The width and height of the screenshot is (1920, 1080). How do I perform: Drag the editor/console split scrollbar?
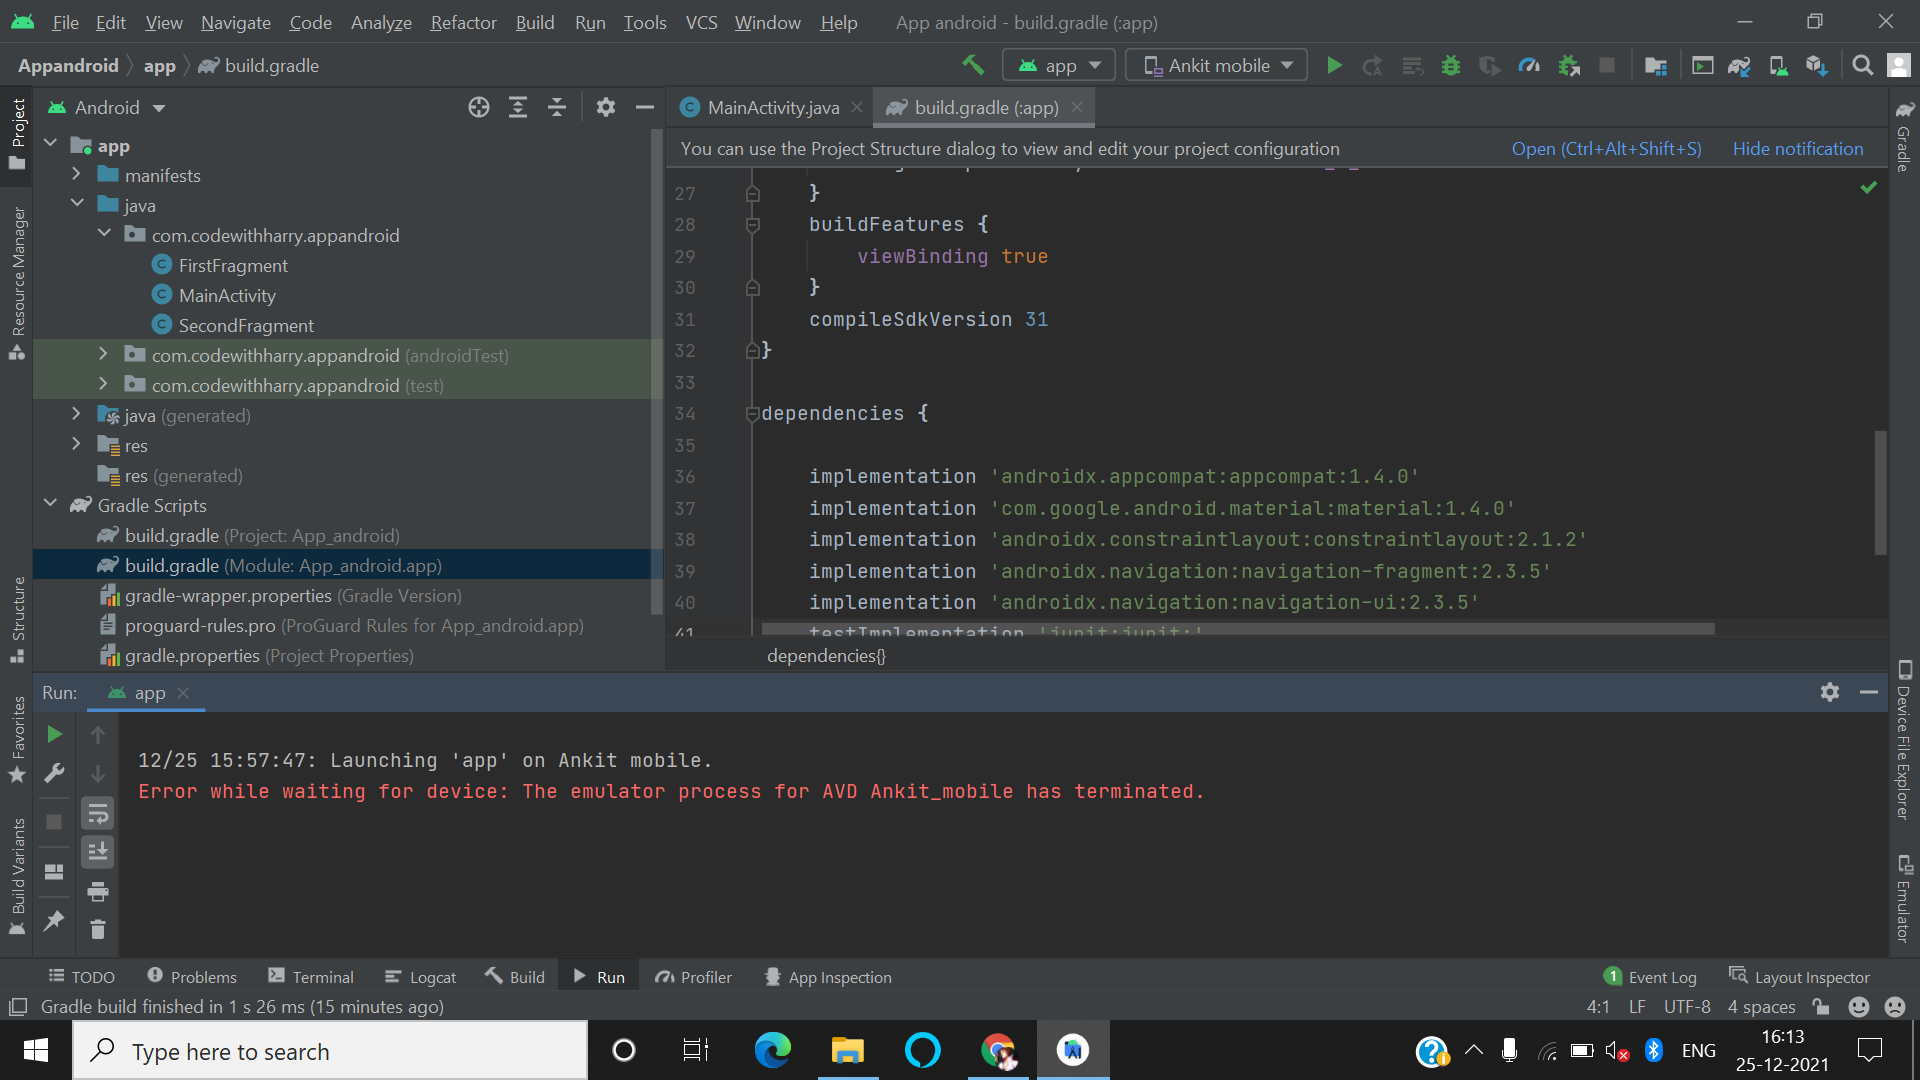960,674
